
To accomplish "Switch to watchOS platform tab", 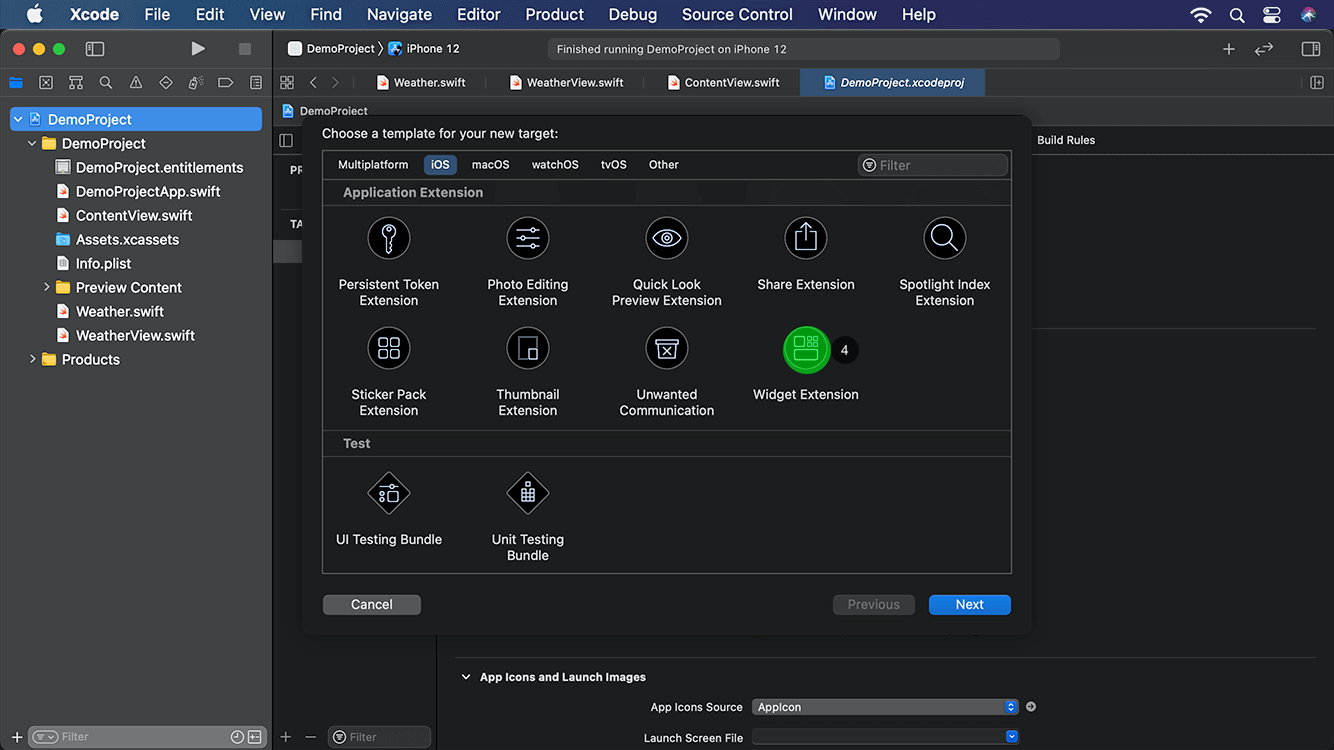I will (555, 165).
